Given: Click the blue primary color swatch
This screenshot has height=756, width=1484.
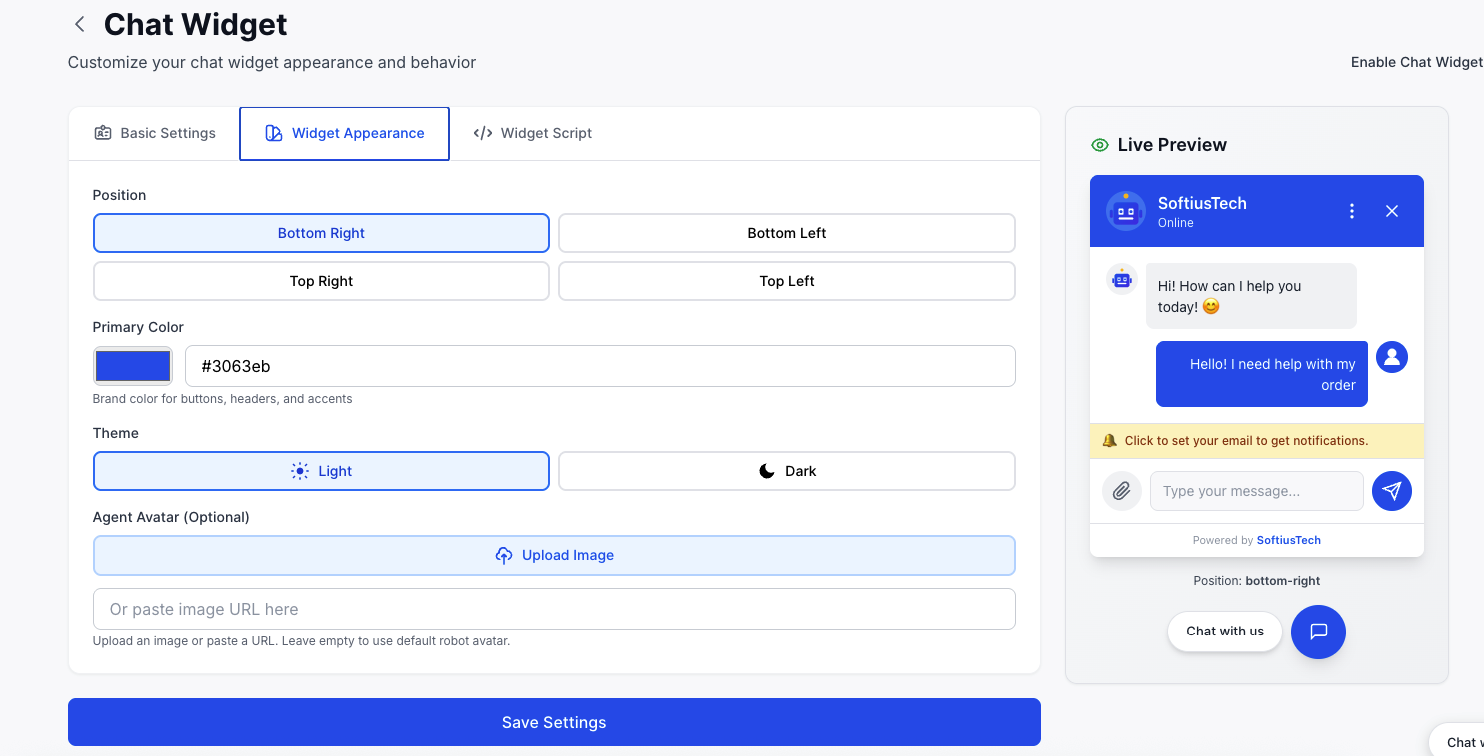Looking at the screenshot, I should point(133,366).
